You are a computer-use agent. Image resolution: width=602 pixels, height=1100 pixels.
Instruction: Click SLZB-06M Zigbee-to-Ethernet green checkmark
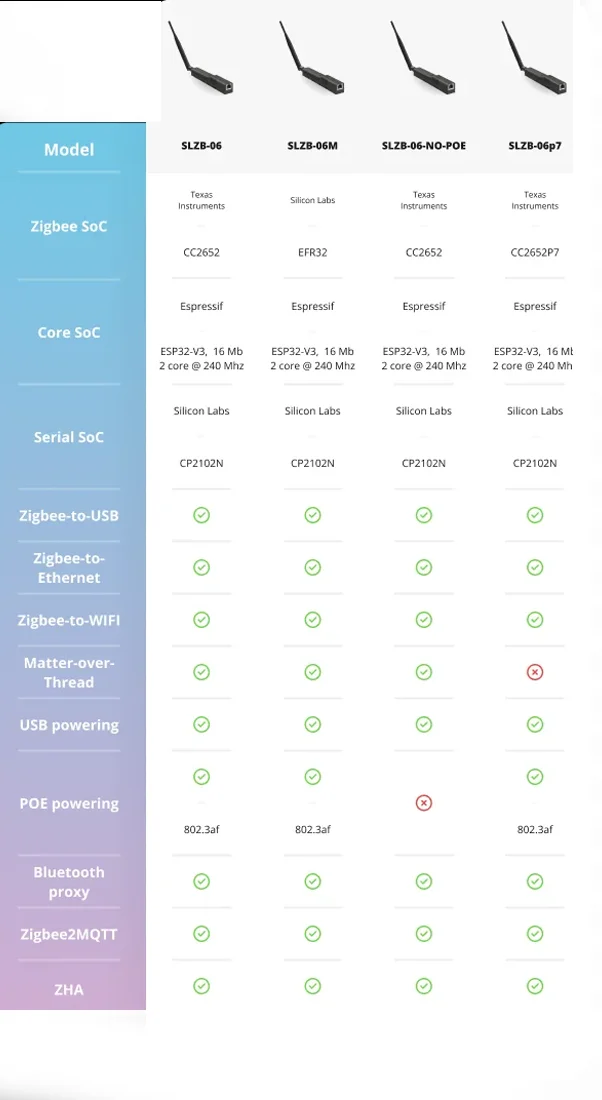pos(312,567)
